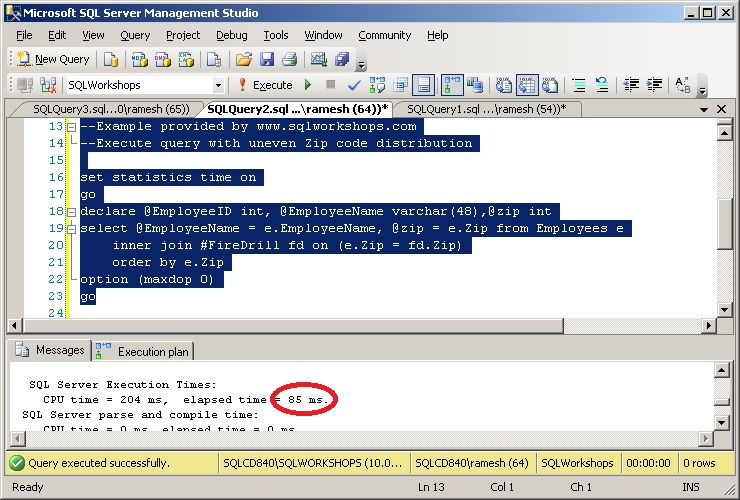The image size is (740, 500).
Task: Collapse the comment block at line 13
Action: 71,127
